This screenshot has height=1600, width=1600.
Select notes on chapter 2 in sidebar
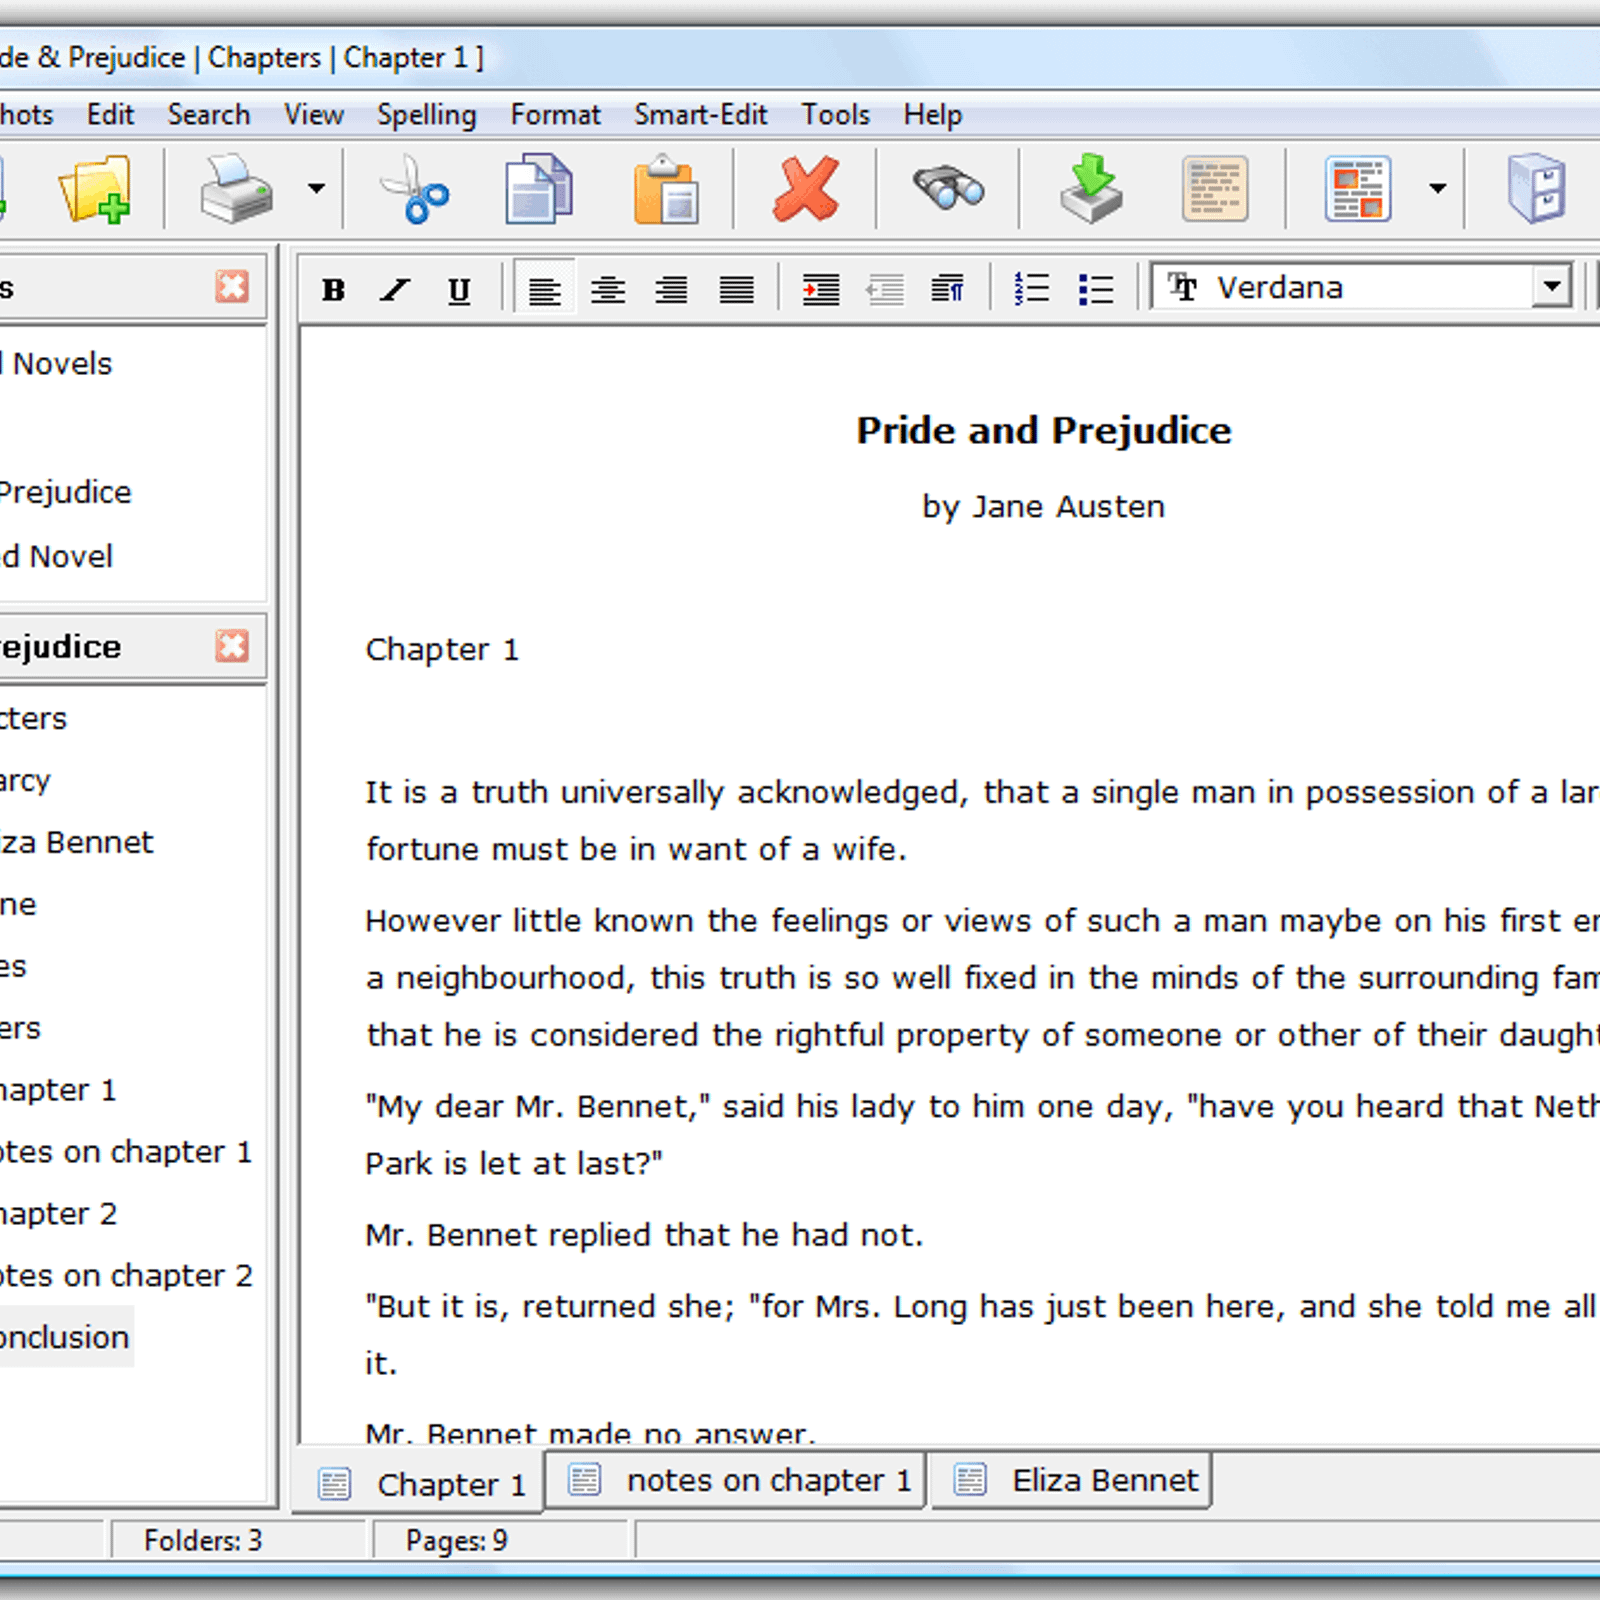point(126,1276)
